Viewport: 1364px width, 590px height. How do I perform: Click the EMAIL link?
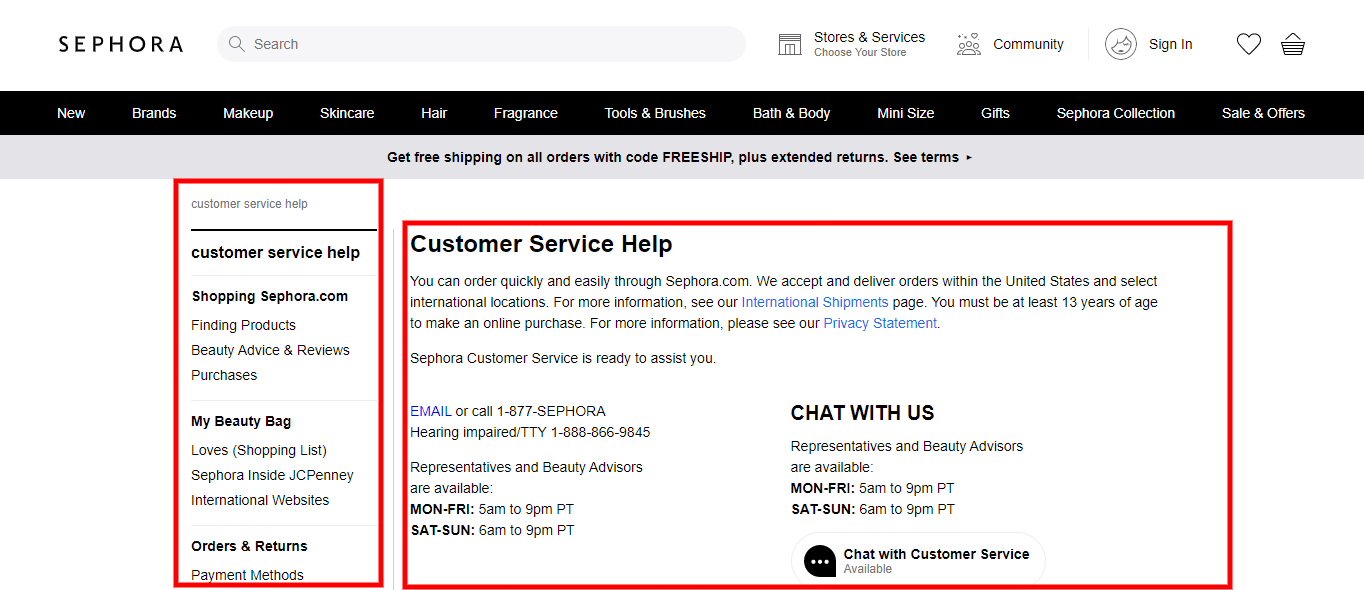(x=431, y=411)
